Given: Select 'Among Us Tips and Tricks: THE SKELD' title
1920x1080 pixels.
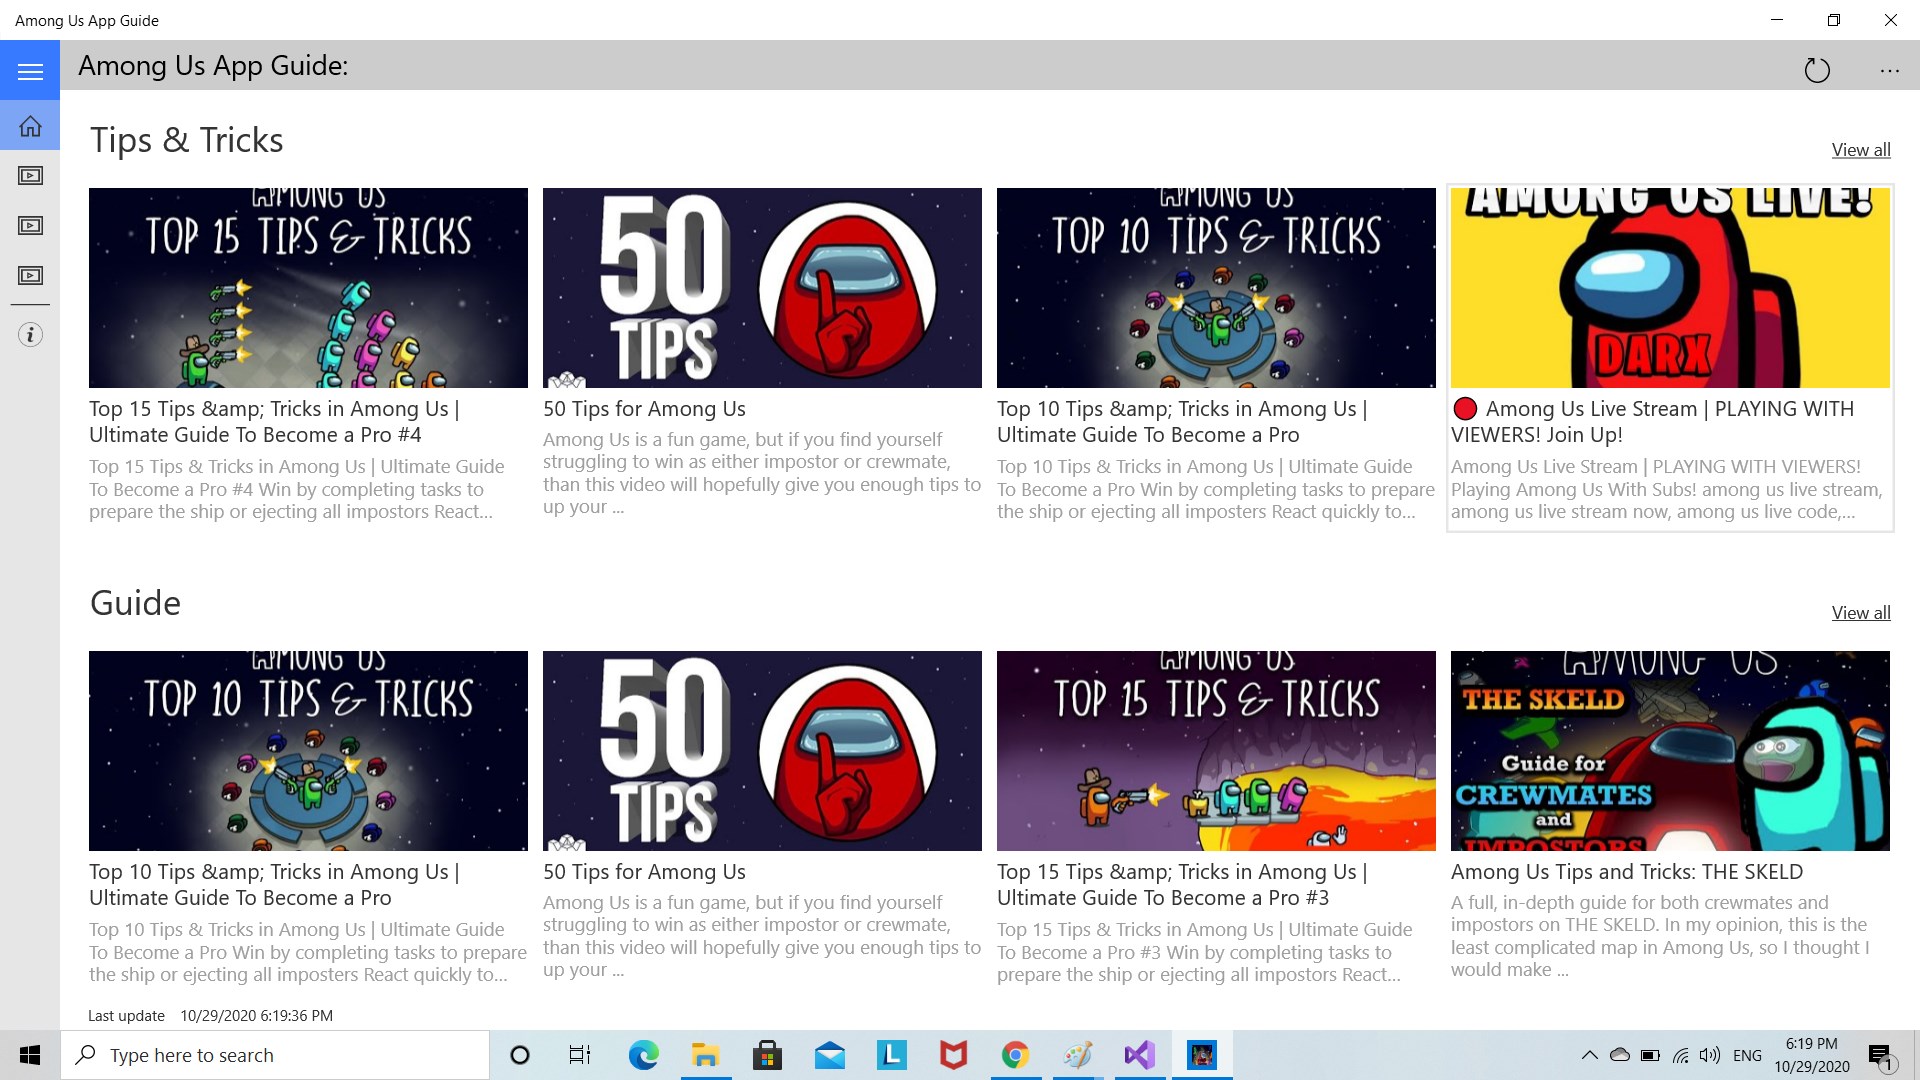Looking at the screenshot, I should (1627, 872).
